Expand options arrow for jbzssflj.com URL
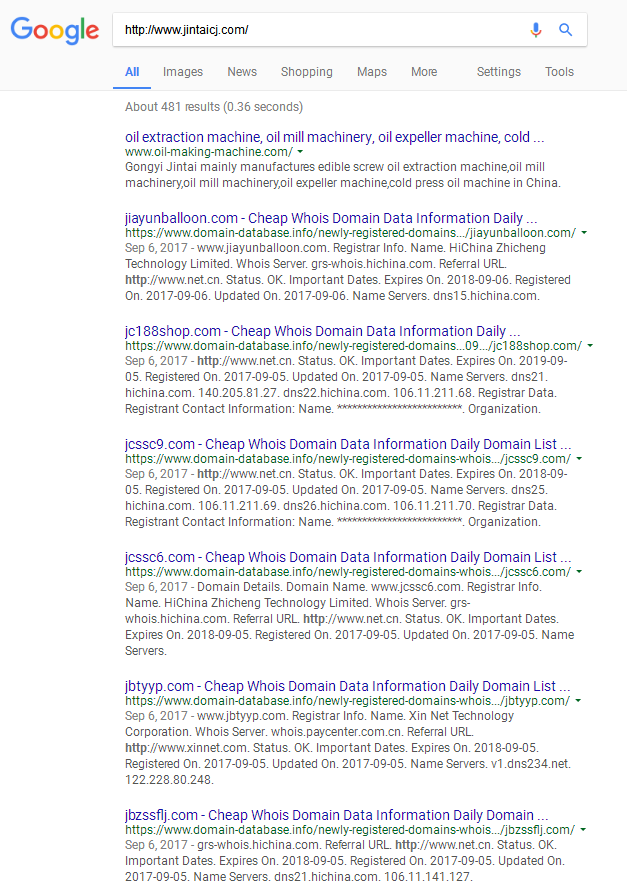627x888 pixels. coord(583,830)
